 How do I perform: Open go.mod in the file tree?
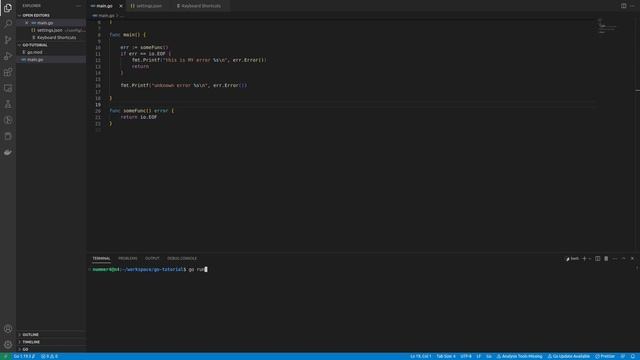point(51,52)
